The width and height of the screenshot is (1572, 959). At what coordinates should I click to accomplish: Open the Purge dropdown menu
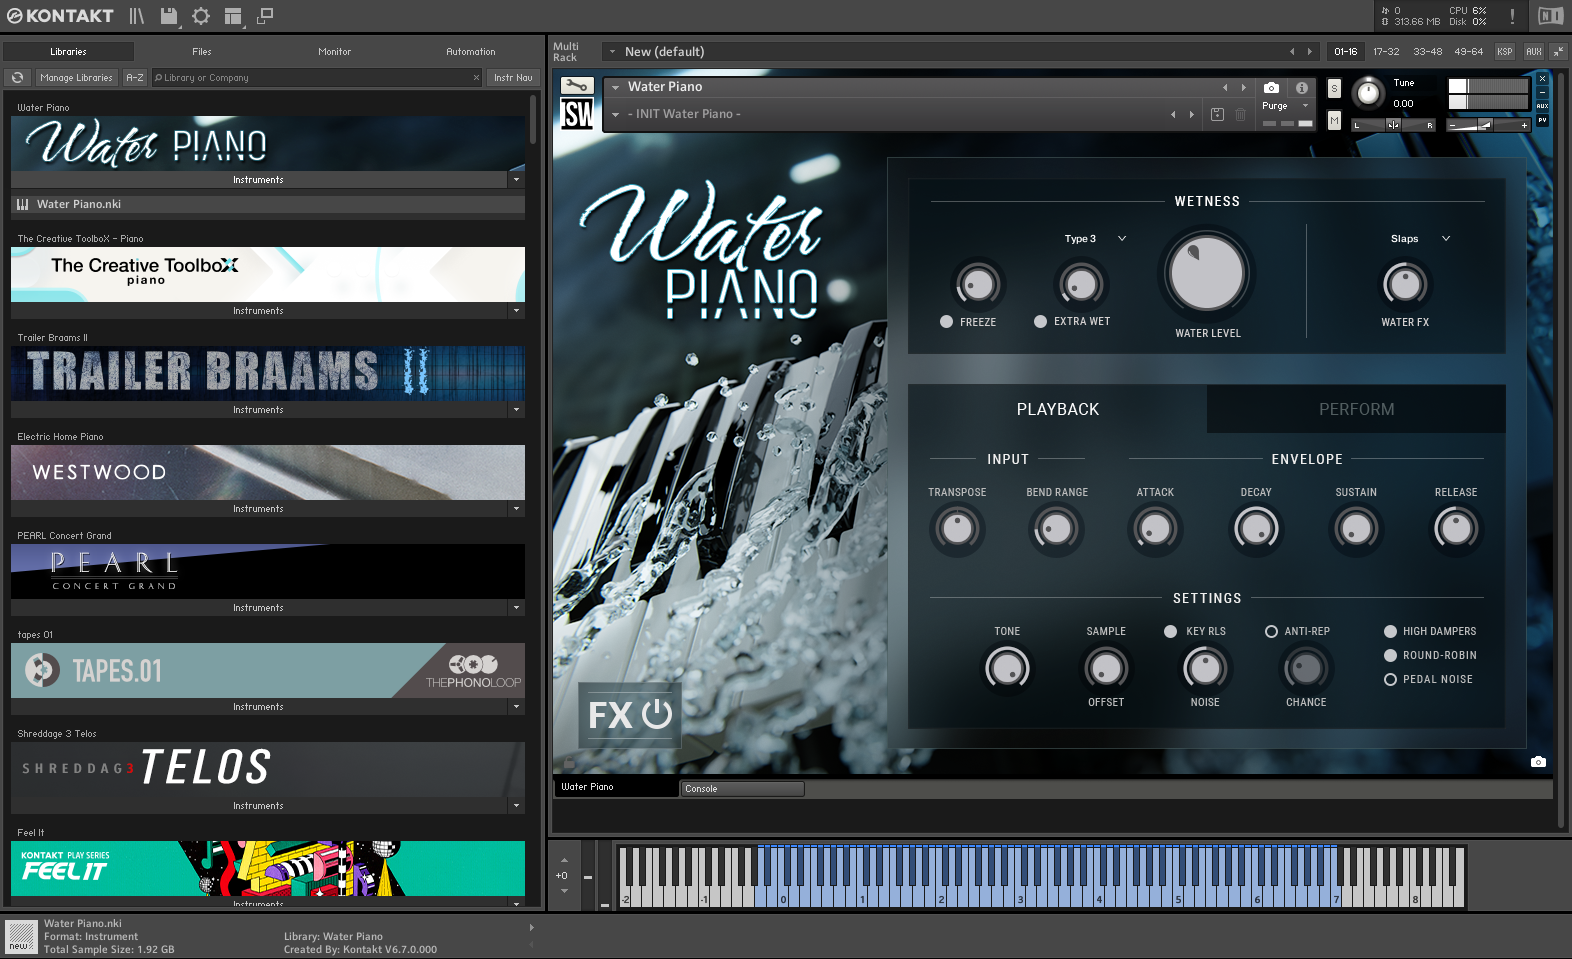(x=1285, y=105)
